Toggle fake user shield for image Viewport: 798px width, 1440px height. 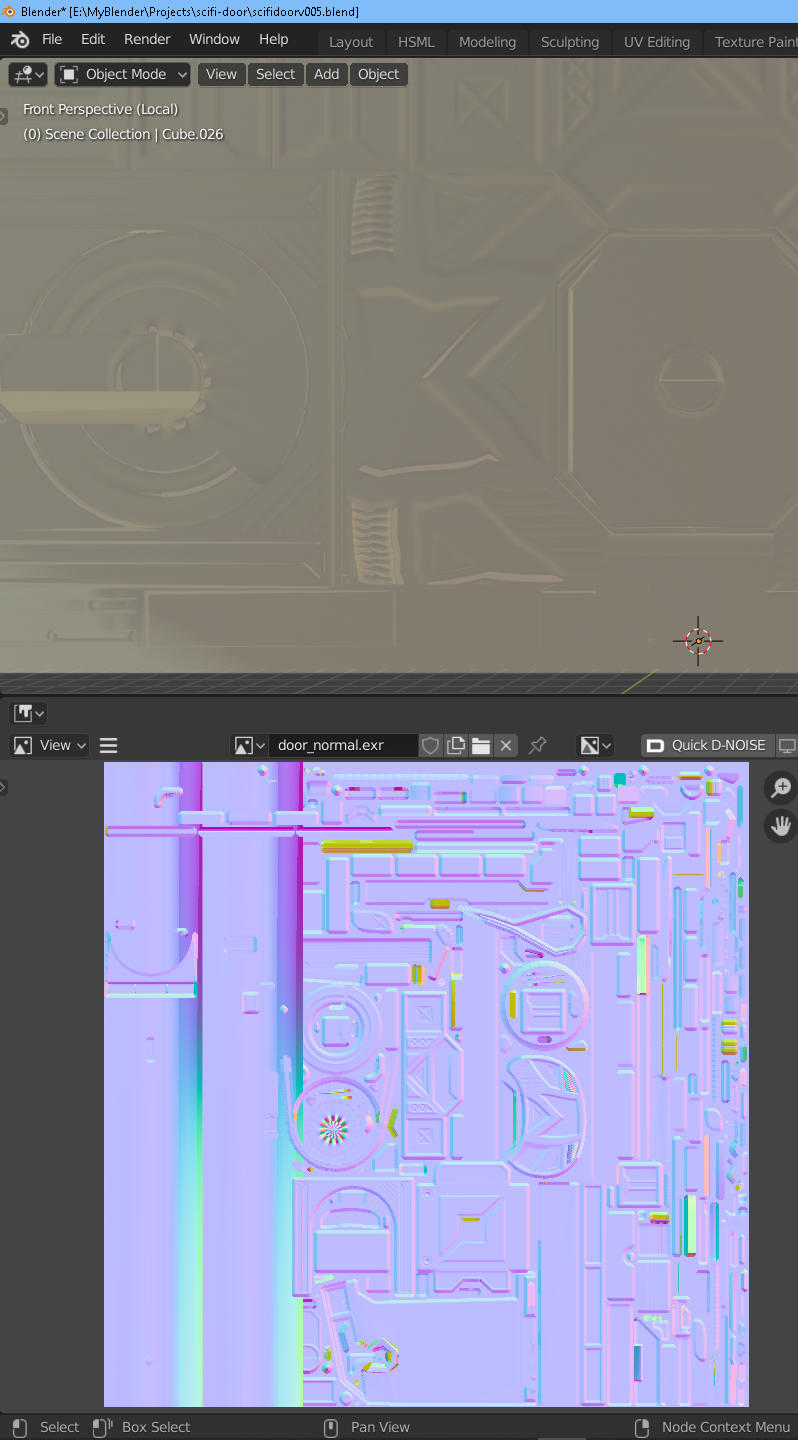tap(430, 745)
